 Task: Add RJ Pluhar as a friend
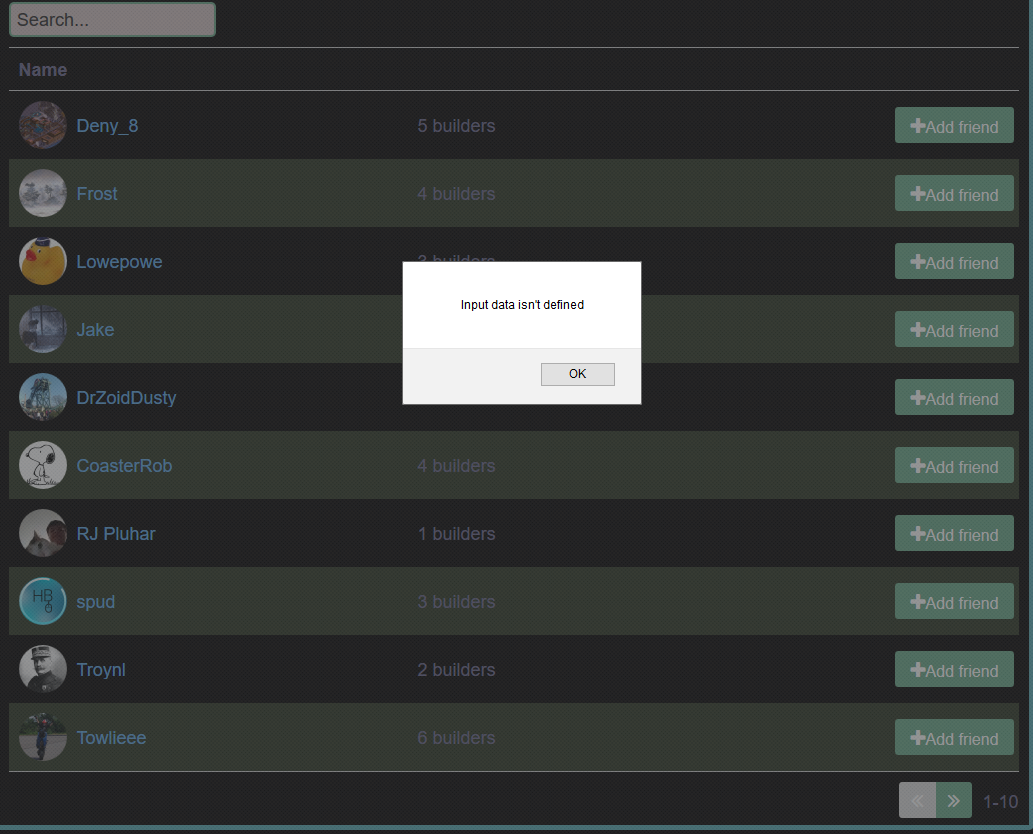(x=953, y=533)
